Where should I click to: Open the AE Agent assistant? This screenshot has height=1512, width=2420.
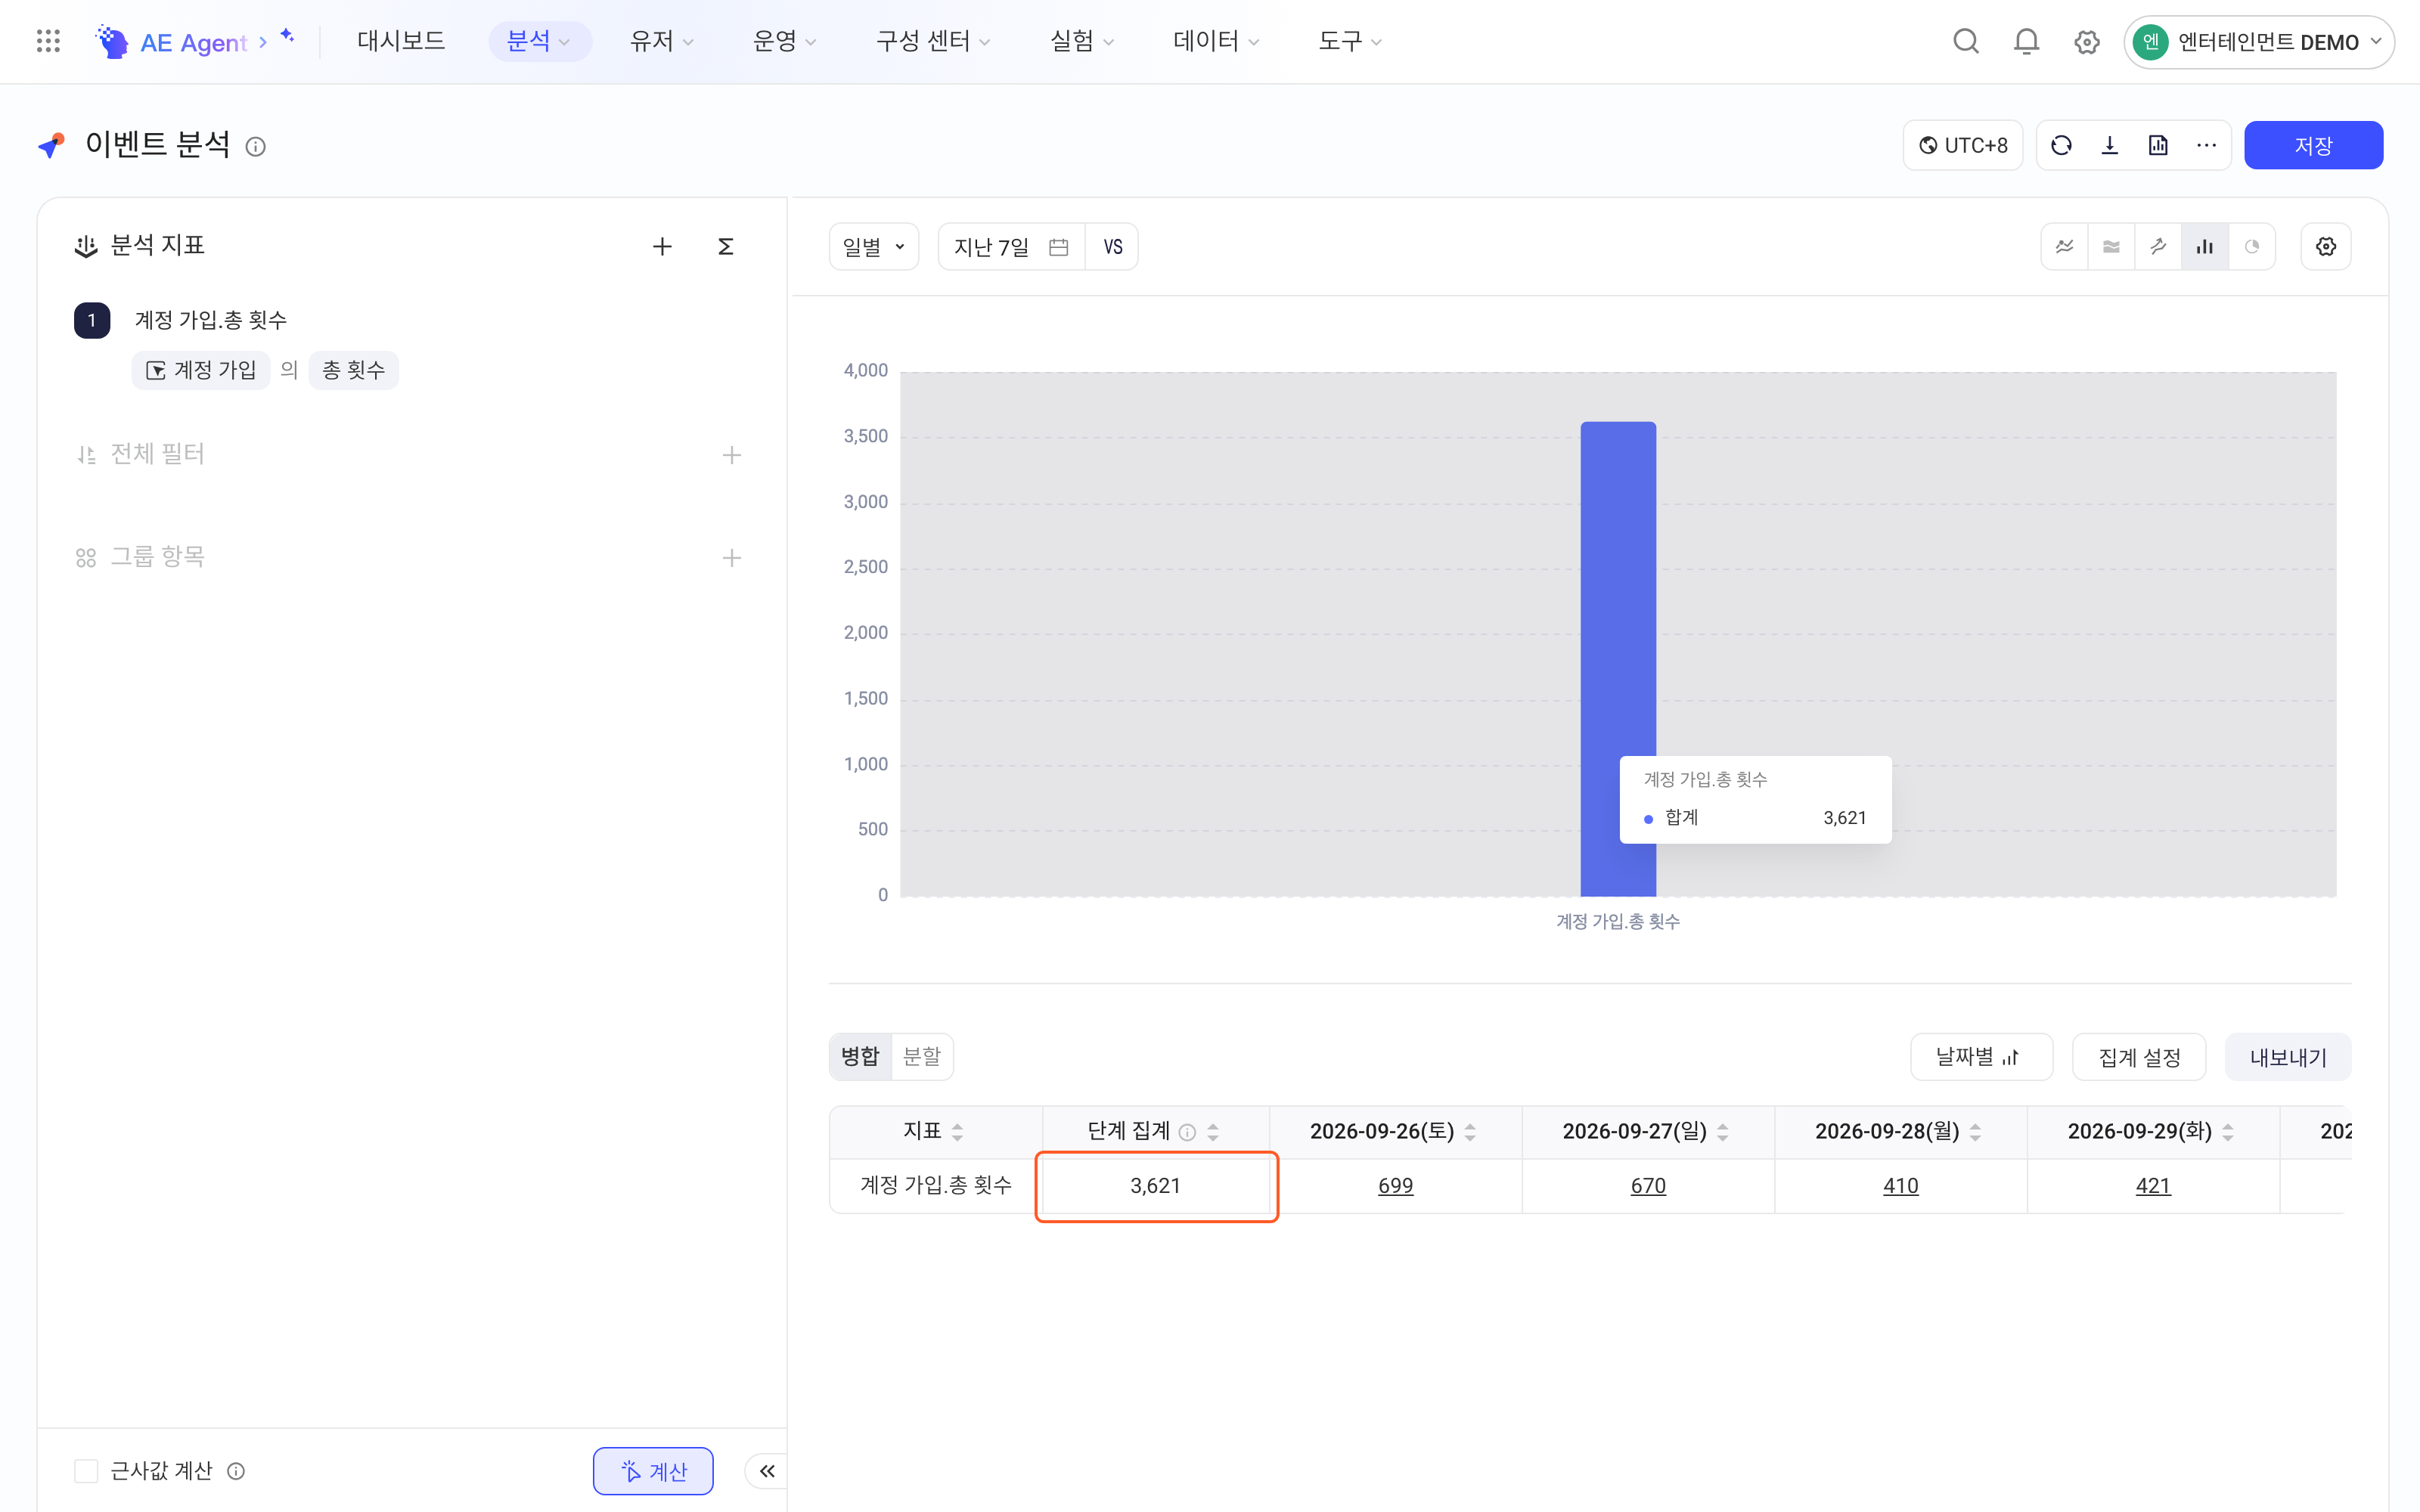click(x=196, y=41)
